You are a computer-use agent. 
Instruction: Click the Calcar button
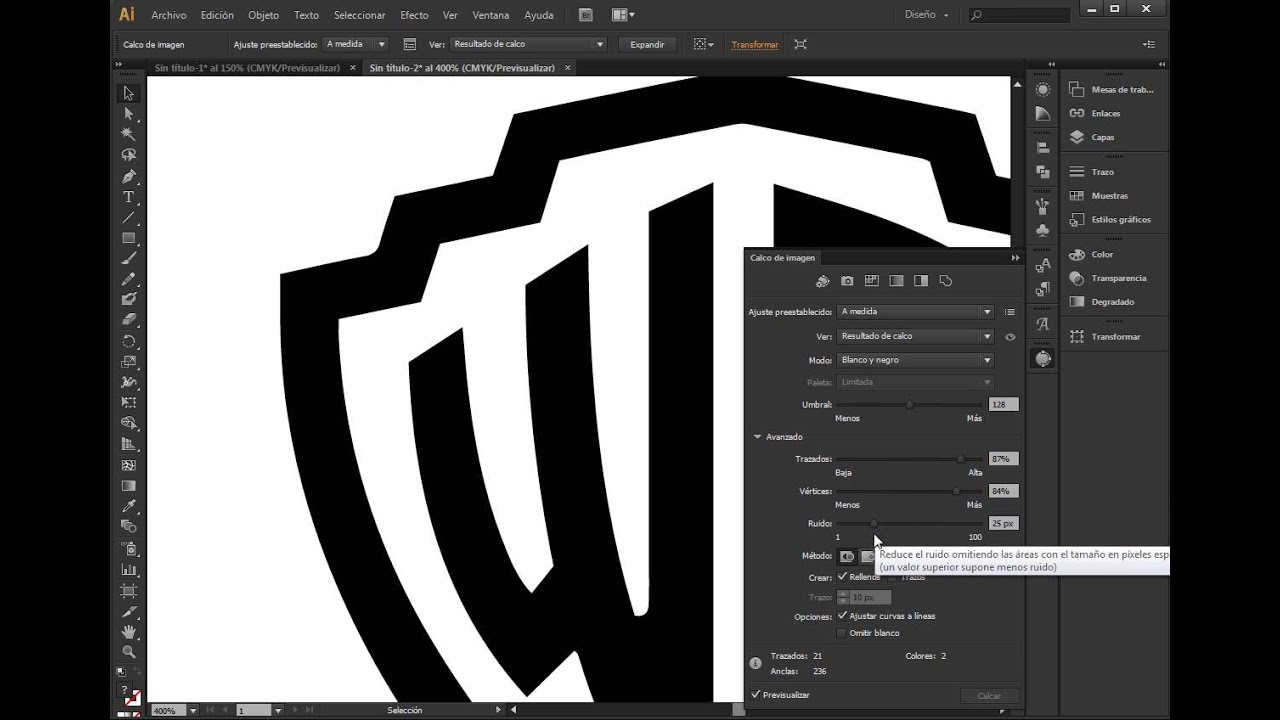coord(988,695)
